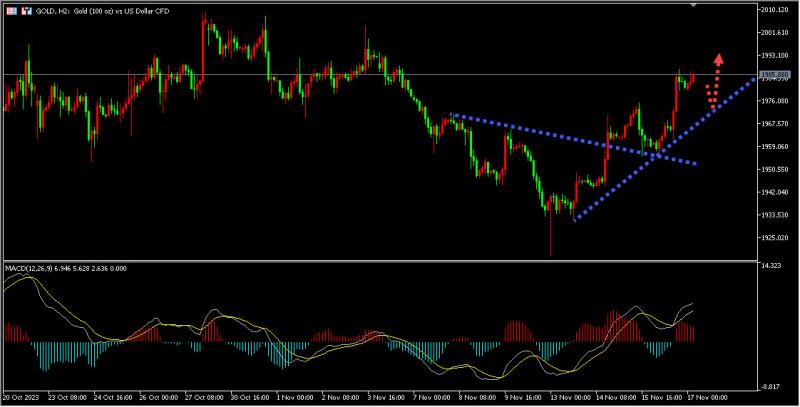
Task: Click the '26 Oct 00:00' time label
Action: click(x=157, y=397)
